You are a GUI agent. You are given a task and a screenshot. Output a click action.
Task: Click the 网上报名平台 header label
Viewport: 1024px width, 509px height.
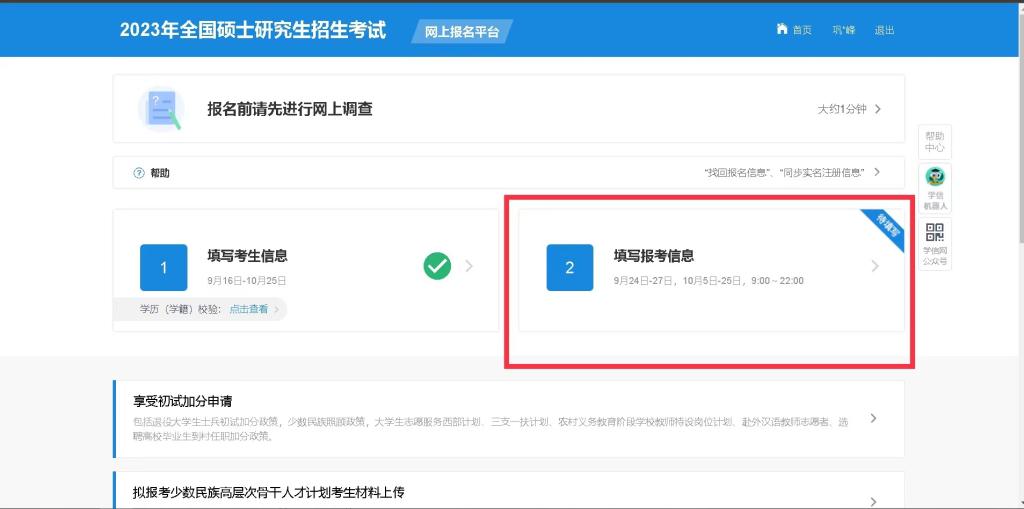[x=461, y=31]
